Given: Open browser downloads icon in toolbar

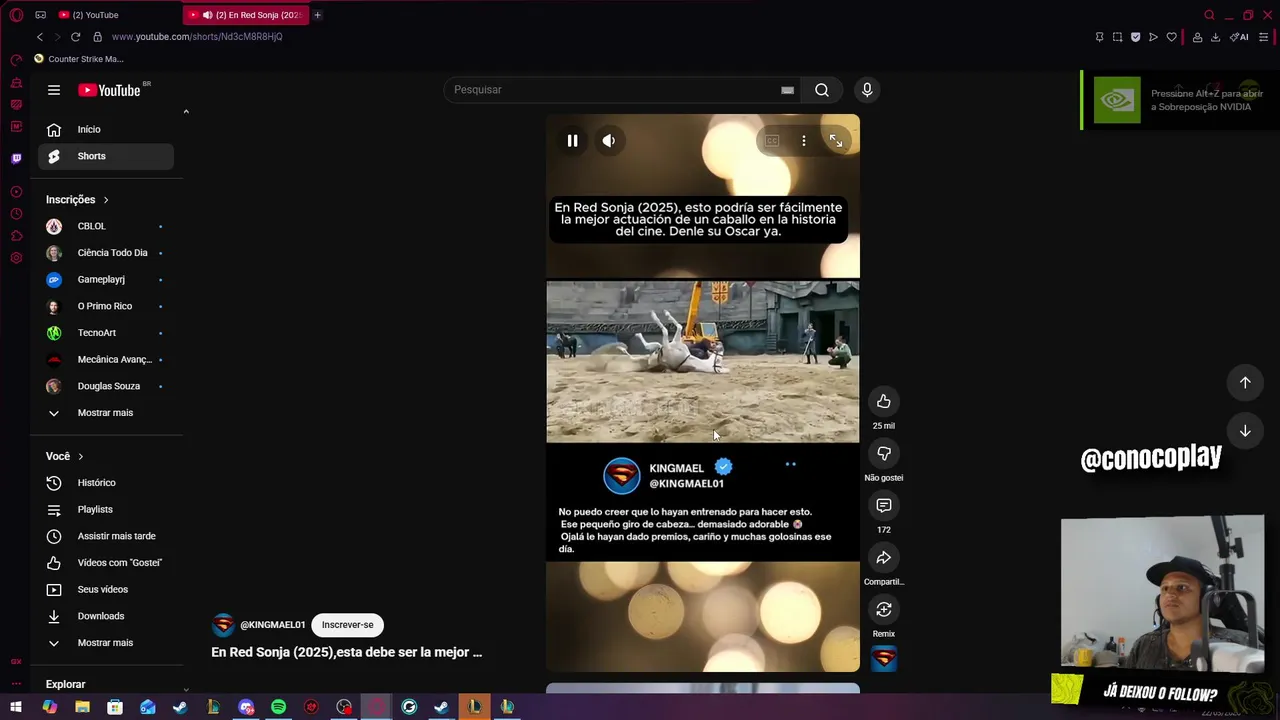Looking at the screenshot, I should click(x=1215, y=37).
